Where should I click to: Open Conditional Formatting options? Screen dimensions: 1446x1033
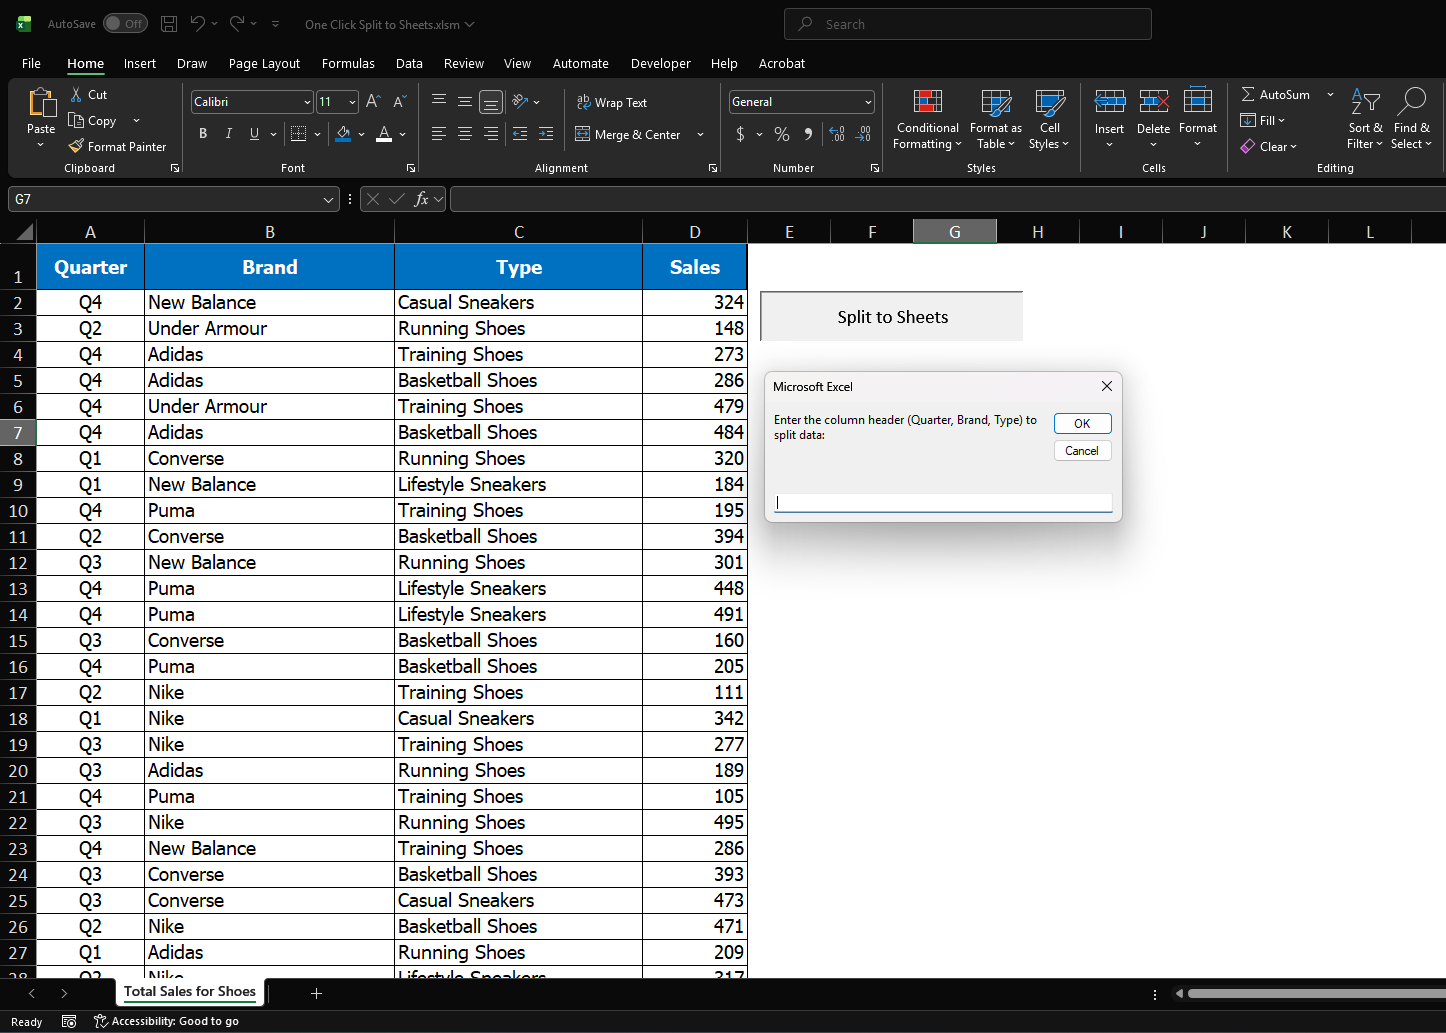click(x=926, y=119)
